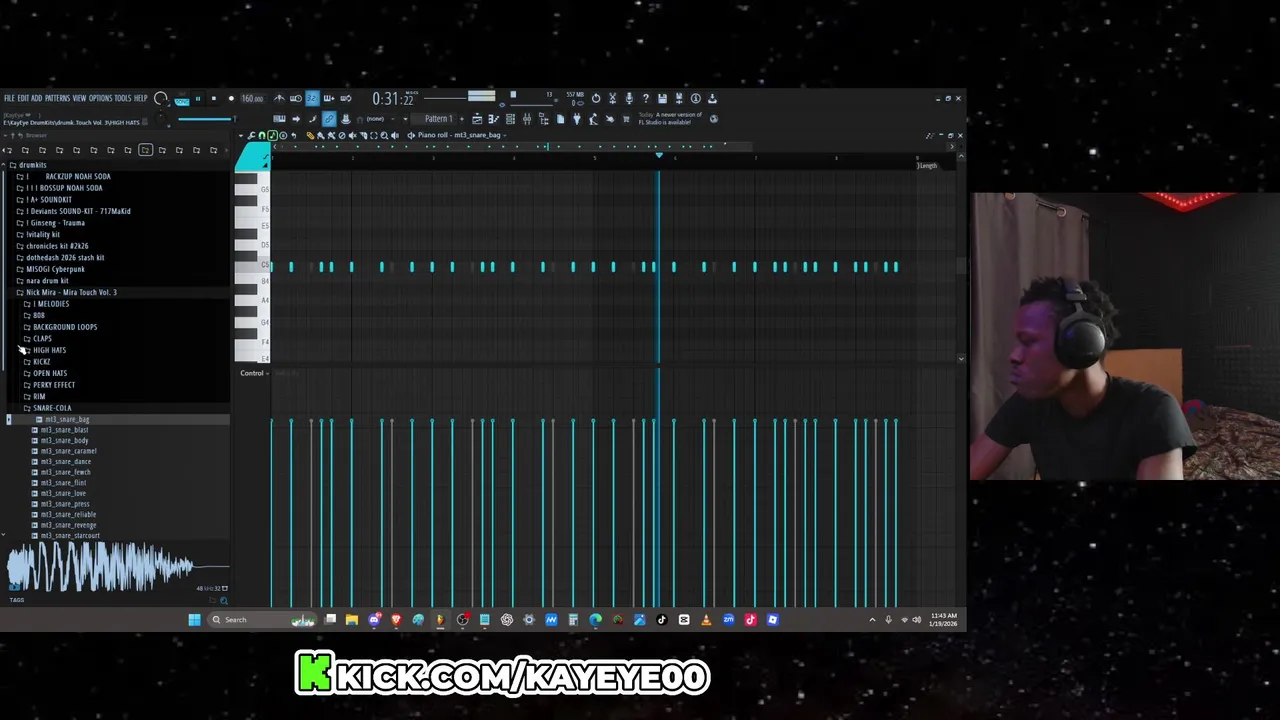Open the PATTERNS menu

click(57, 98)
